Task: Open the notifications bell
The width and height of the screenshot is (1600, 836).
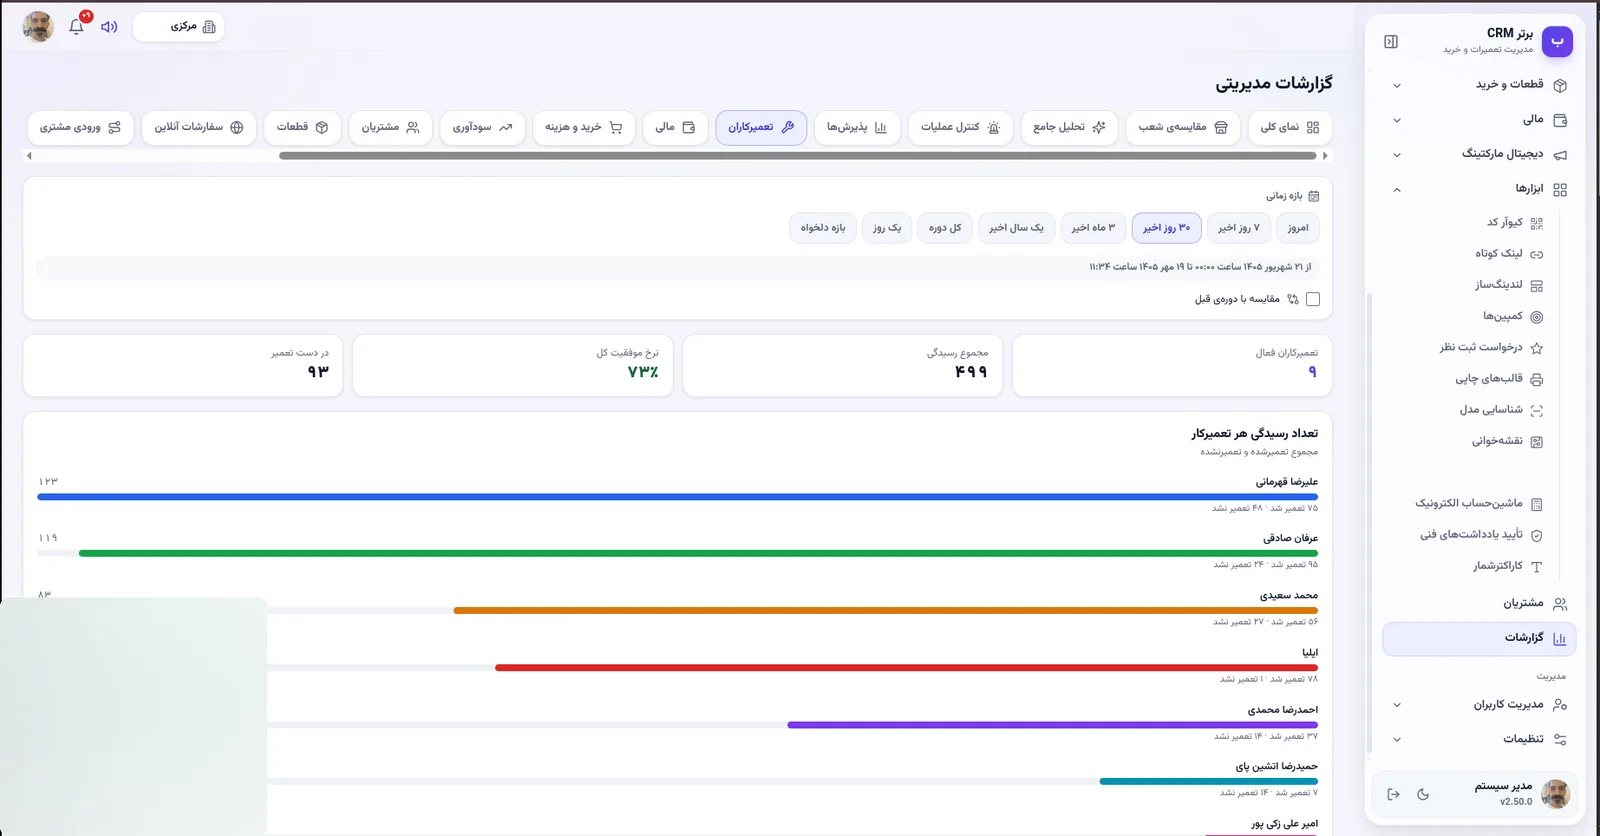Action: pyautogui.click(x=76, y=27)
